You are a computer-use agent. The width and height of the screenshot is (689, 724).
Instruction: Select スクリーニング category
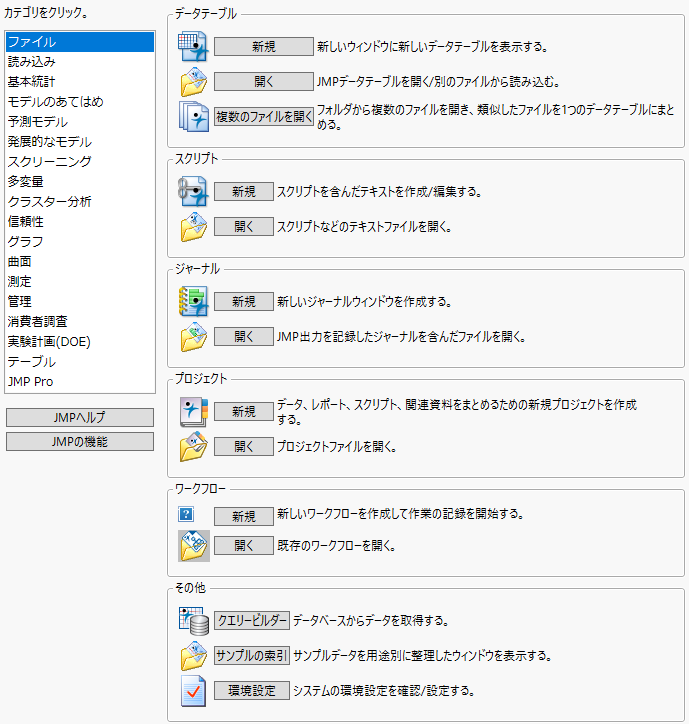80,162
